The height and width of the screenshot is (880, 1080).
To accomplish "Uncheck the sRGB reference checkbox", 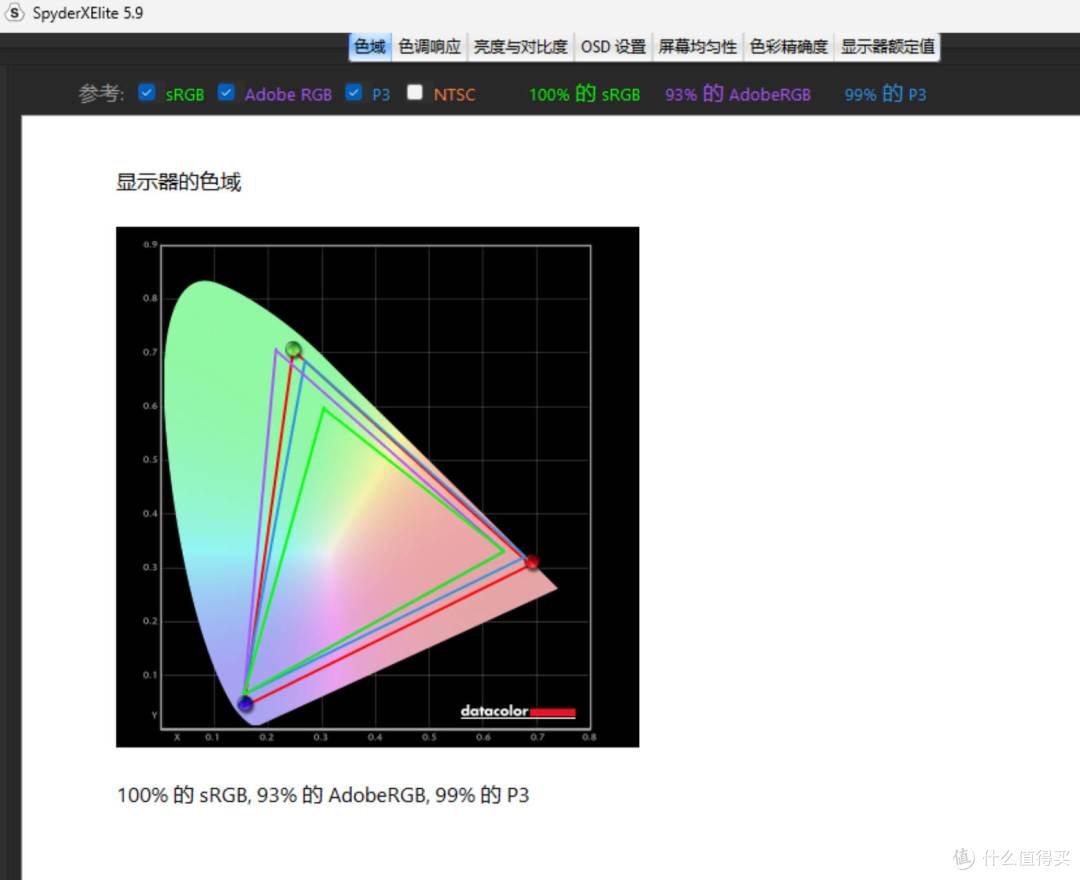I will (147, 92).
